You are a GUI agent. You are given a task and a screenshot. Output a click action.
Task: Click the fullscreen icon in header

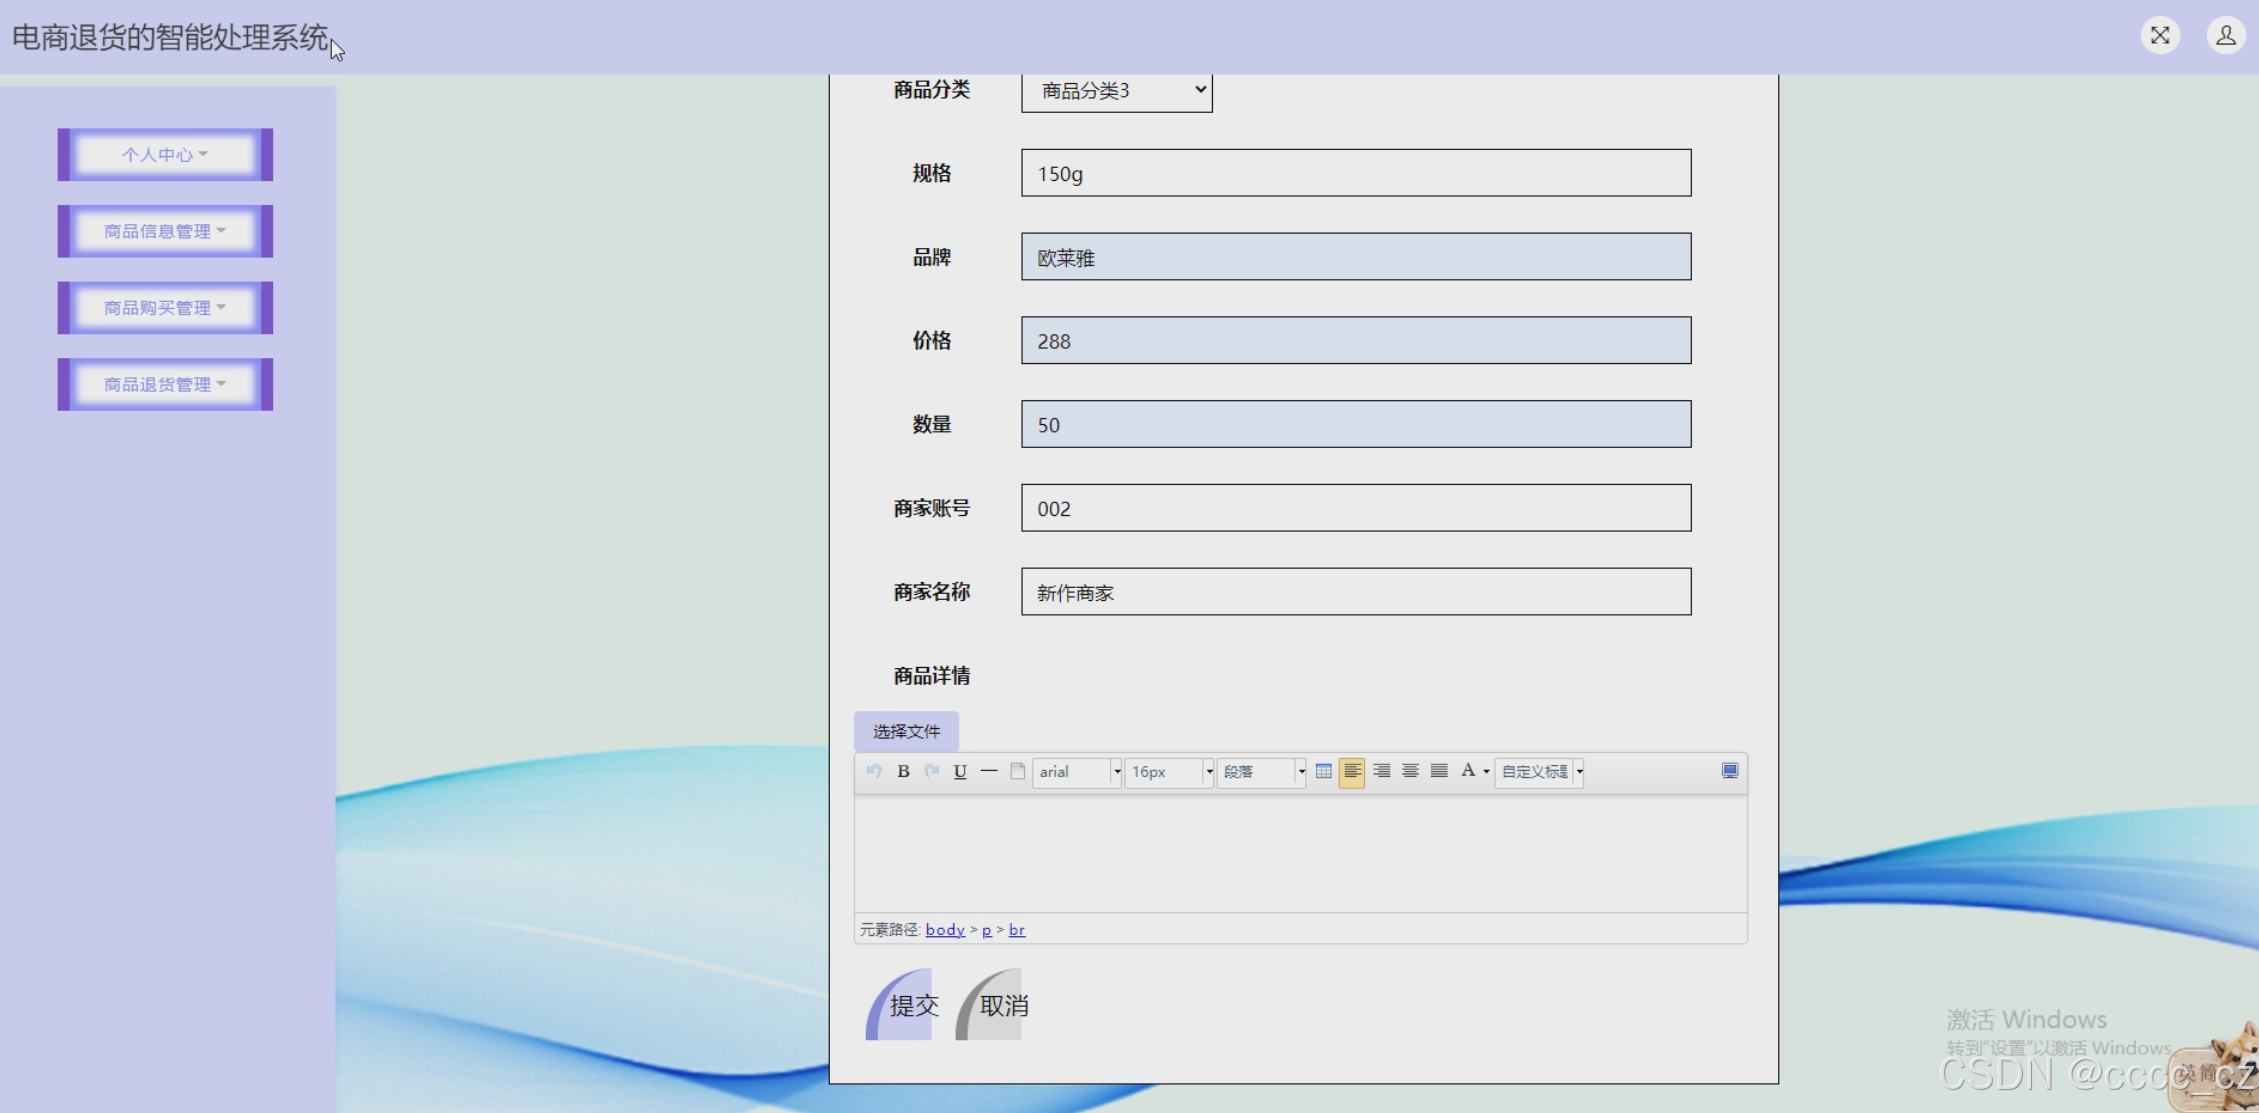coord(2160,36)
